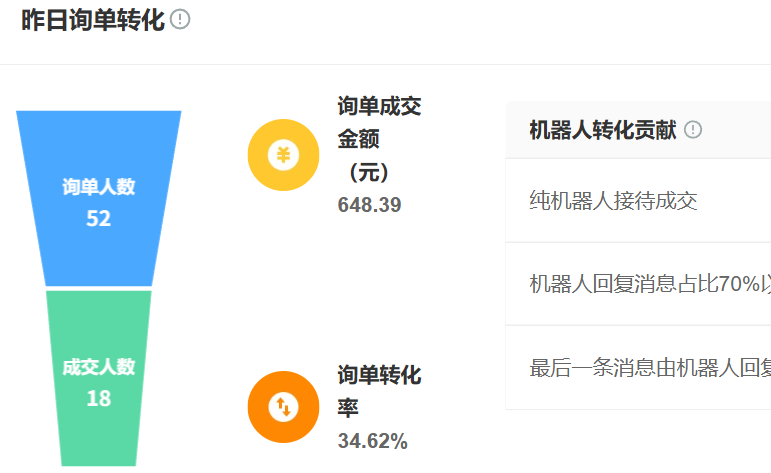771x473 pixels.
Task: Click the number 52 in funnel
Action: click(x=99, y=218)
